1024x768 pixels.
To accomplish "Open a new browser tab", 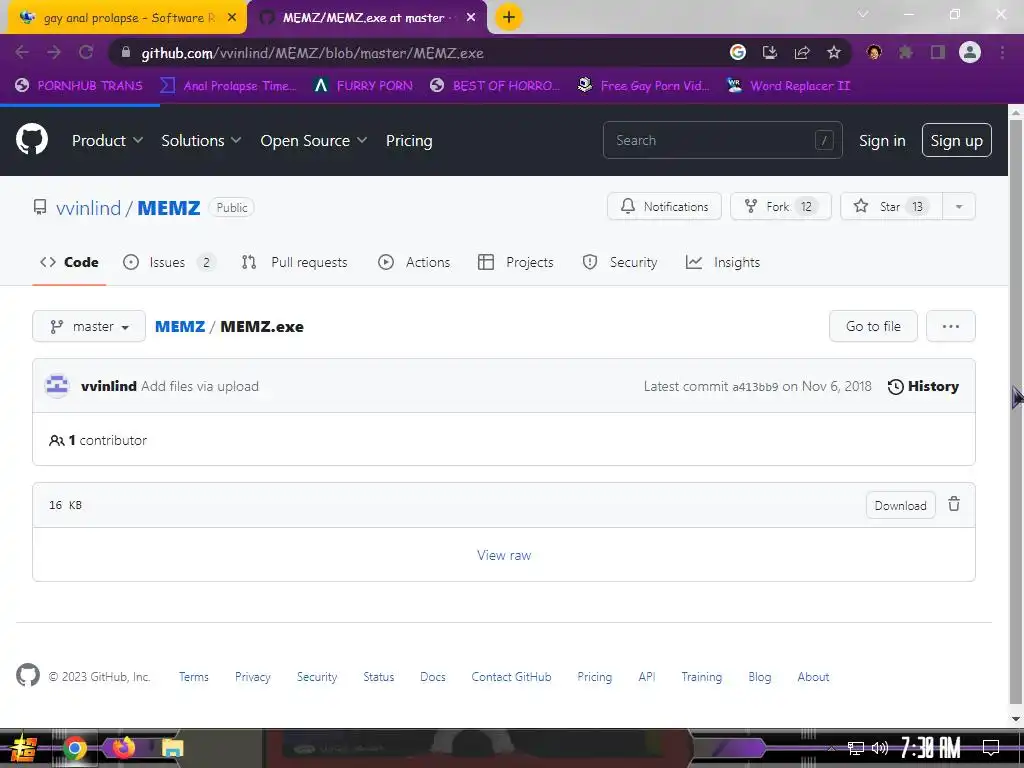I will click(x=509, y=17).
